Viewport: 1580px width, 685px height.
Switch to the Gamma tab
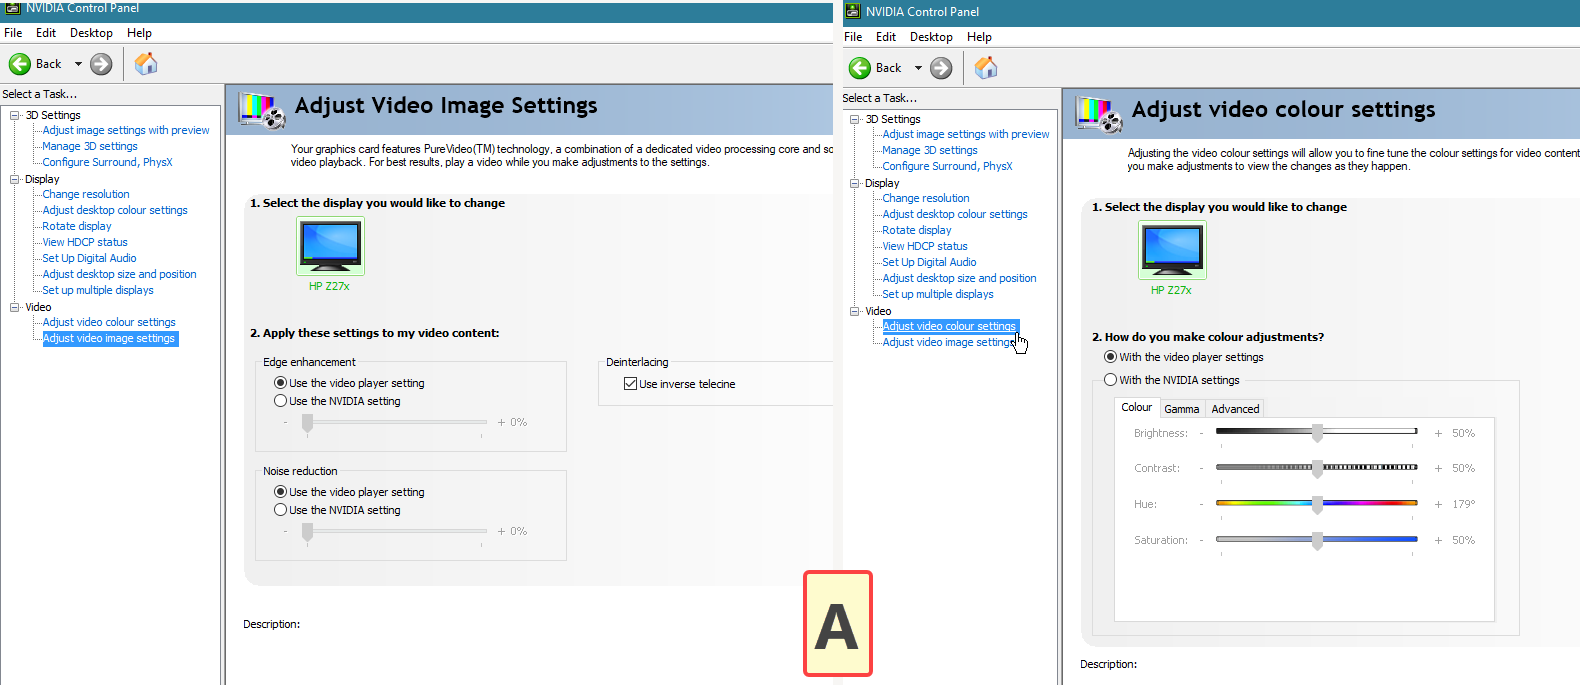1181,409
